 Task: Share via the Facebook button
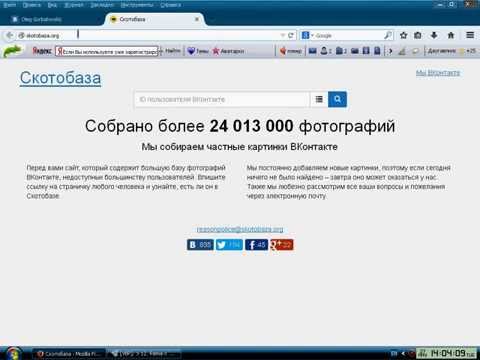coord(257,245)
